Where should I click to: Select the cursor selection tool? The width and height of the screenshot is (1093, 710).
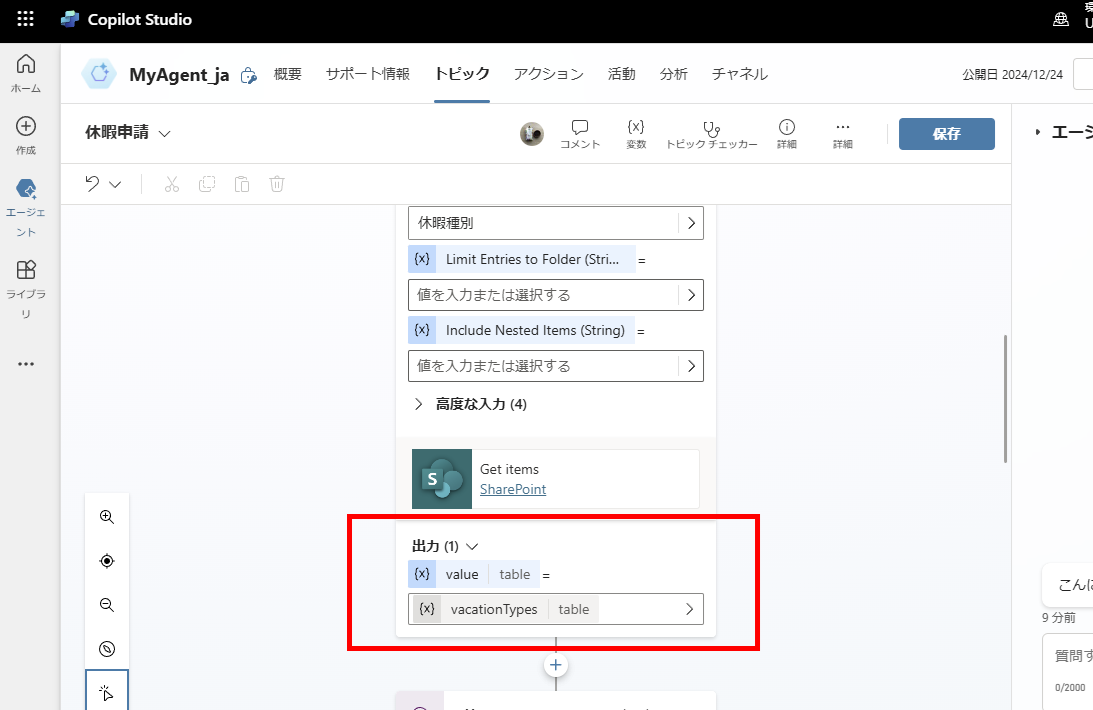coord(106,690)
